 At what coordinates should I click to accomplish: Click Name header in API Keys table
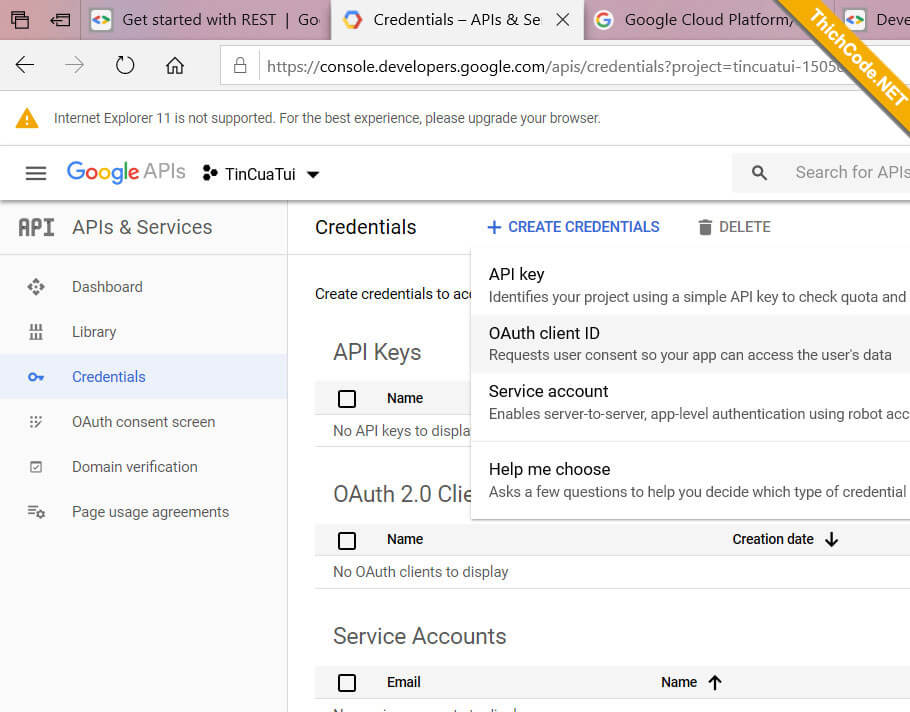[x=405, y=398]
